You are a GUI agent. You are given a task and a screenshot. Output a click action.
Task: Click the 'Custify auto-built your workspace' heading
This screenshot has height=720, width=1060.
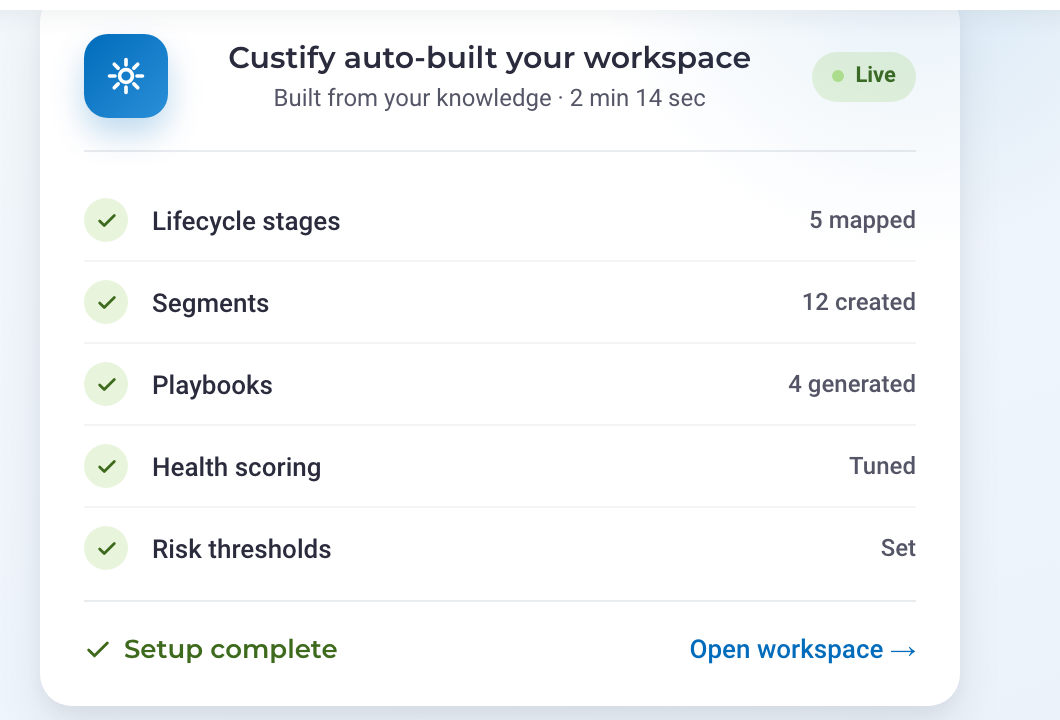tap(489, 58)
